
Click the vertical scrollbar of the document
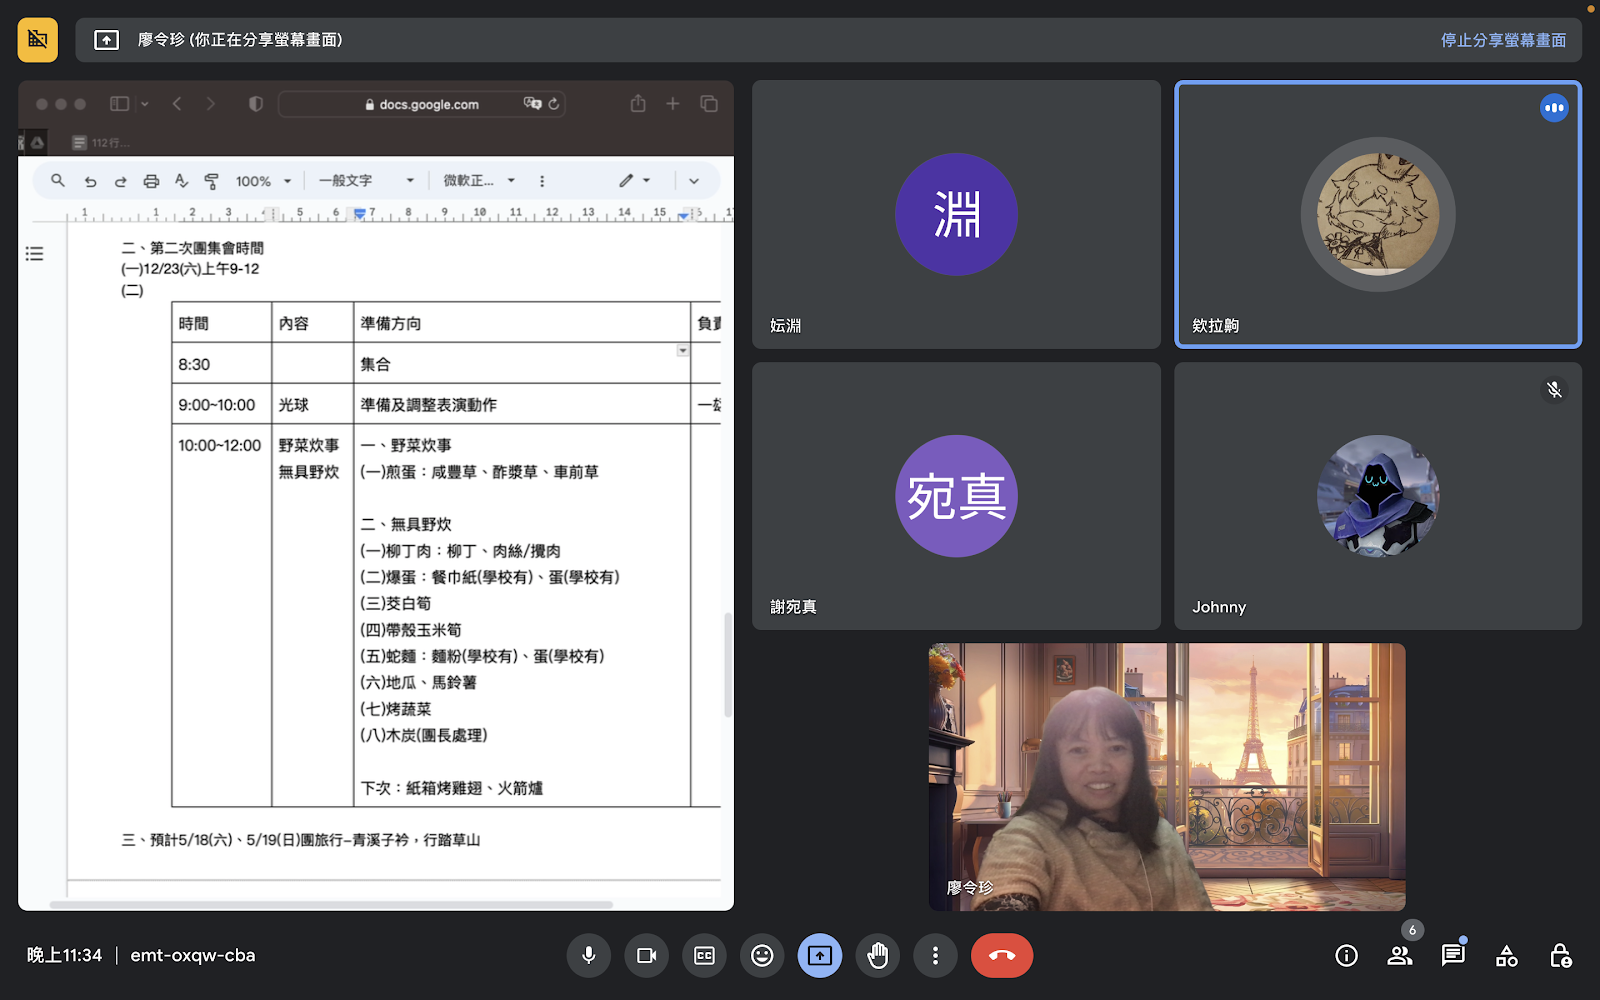coord(728,665)
